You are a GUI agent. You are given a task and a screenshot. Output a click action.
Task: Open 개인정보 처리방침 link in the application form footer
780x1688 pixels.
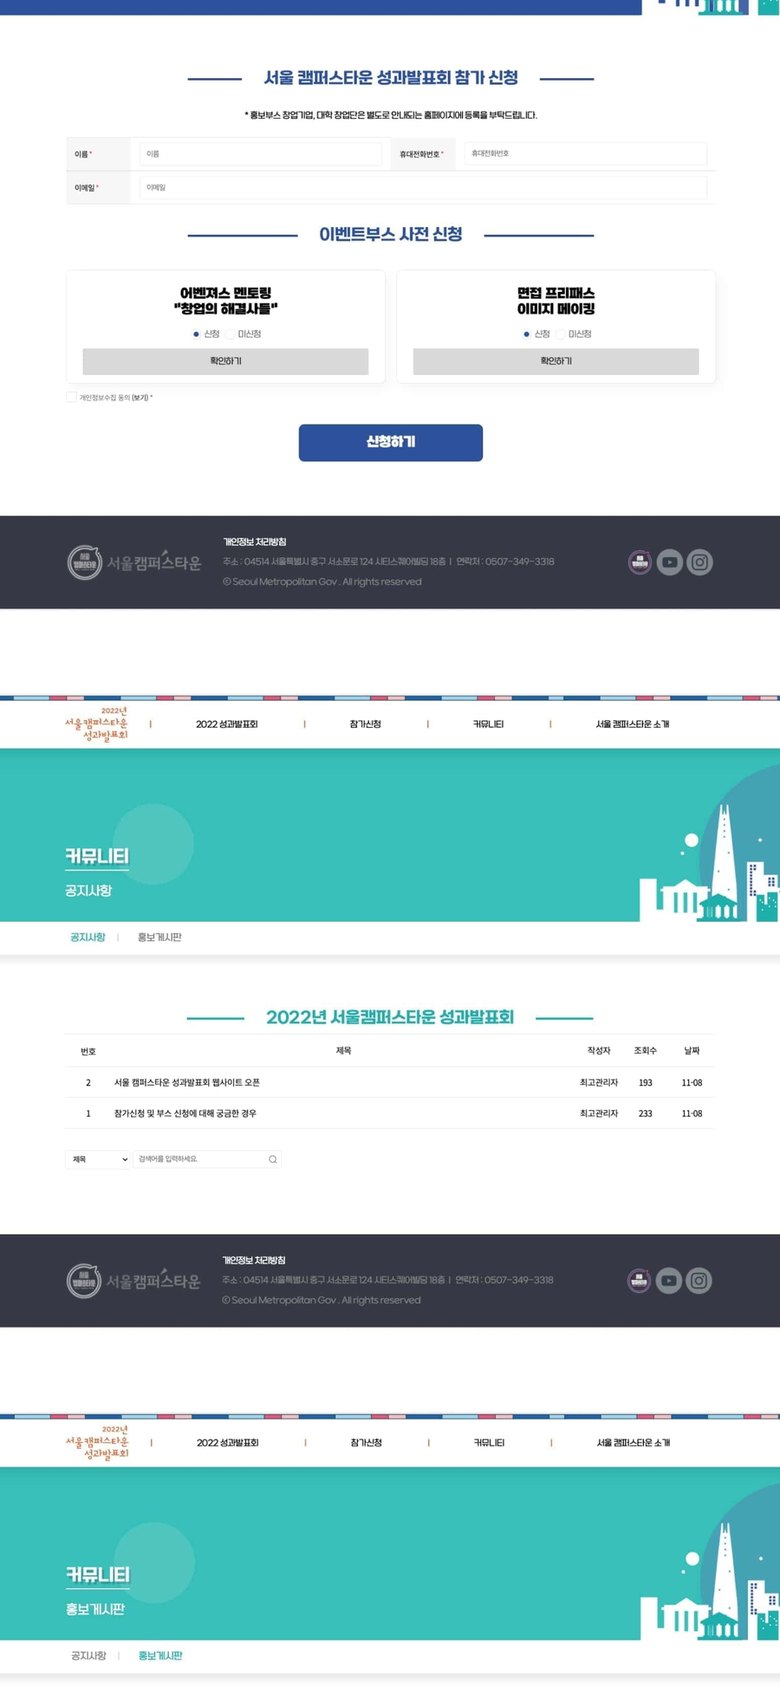click(255, 541)
